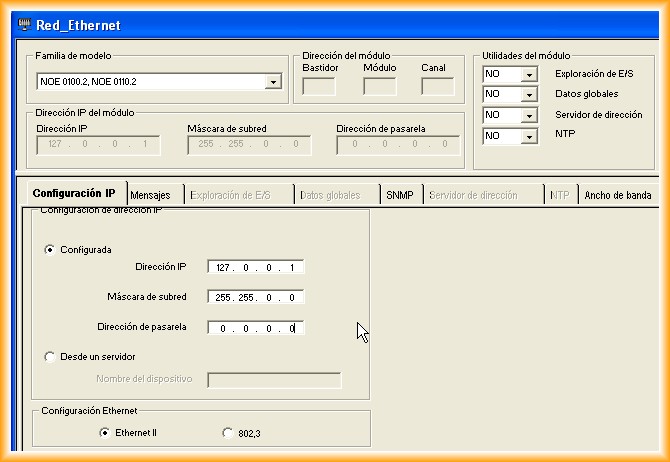Choose the 802.3 frame type
The height and width of the screenshot is (462, 670).
(228, 432)
